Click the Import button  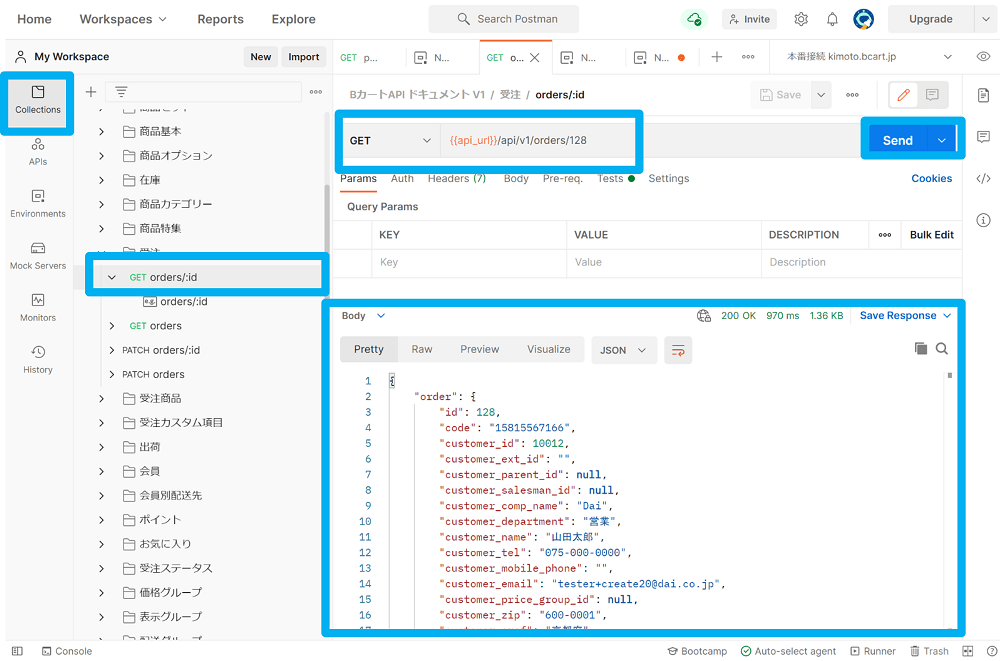click(304, 57)
